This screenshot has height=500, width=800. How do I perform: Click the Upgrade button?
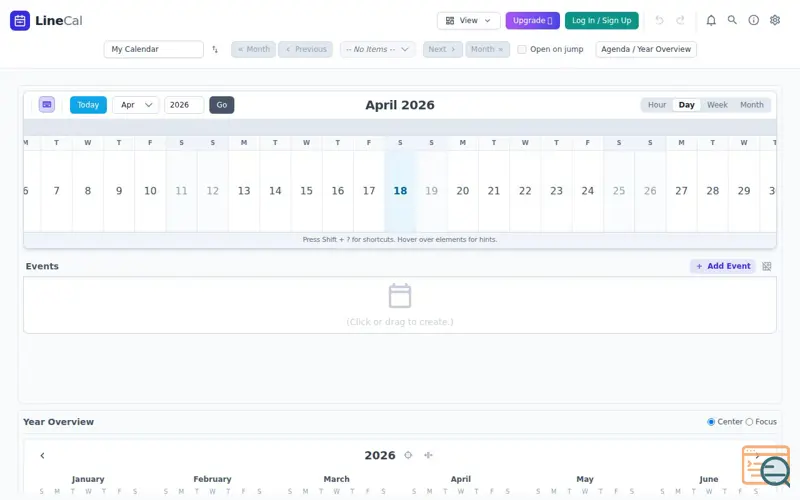point(532,20)
